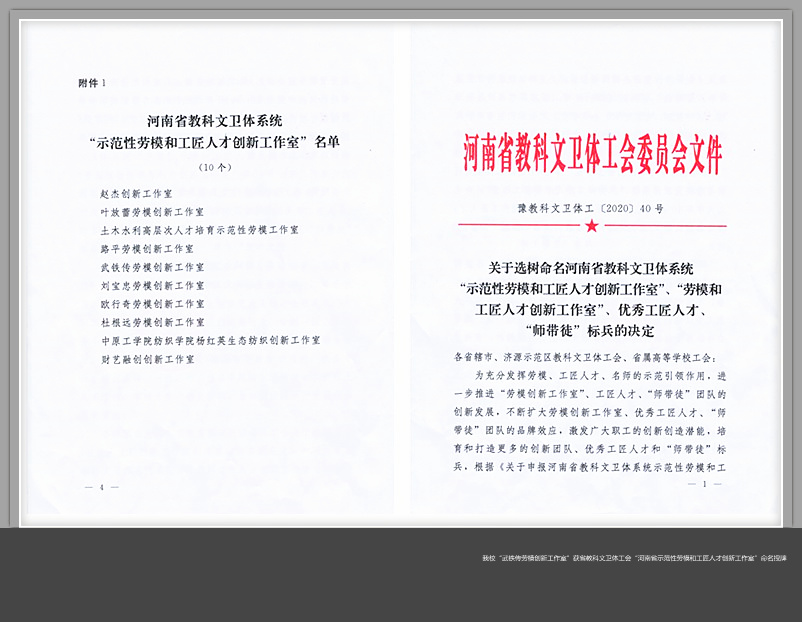Click the 财艺融创创新工作室 entry

(147, 358)
